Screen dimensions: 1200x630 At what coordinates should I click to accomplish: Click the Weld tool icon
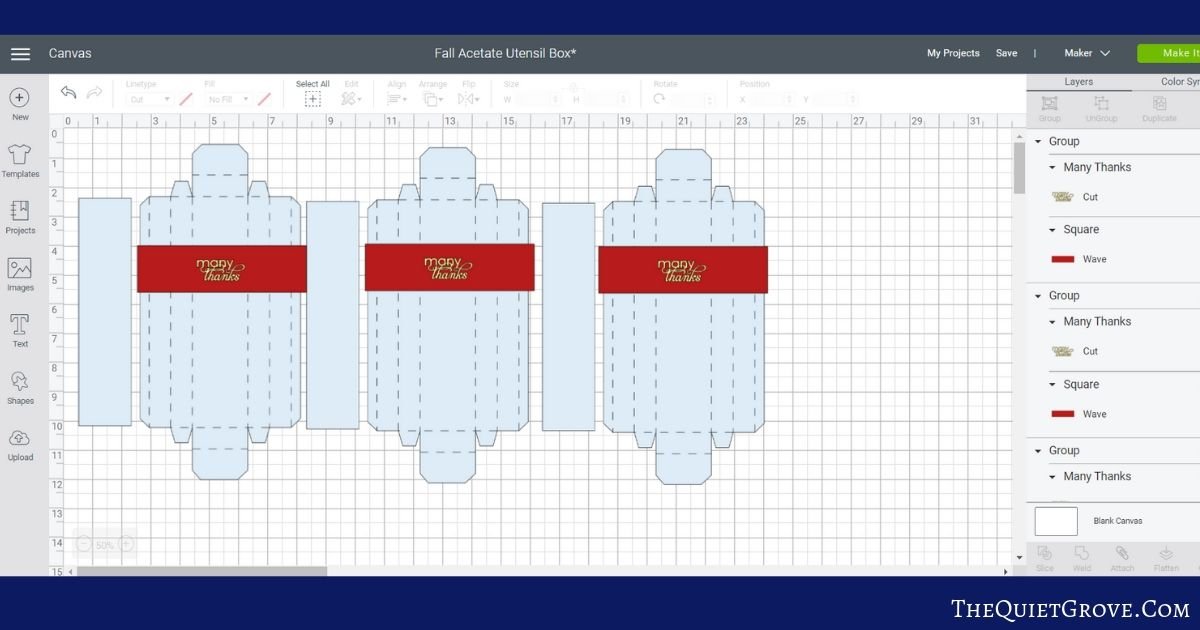pos(1082,553)
